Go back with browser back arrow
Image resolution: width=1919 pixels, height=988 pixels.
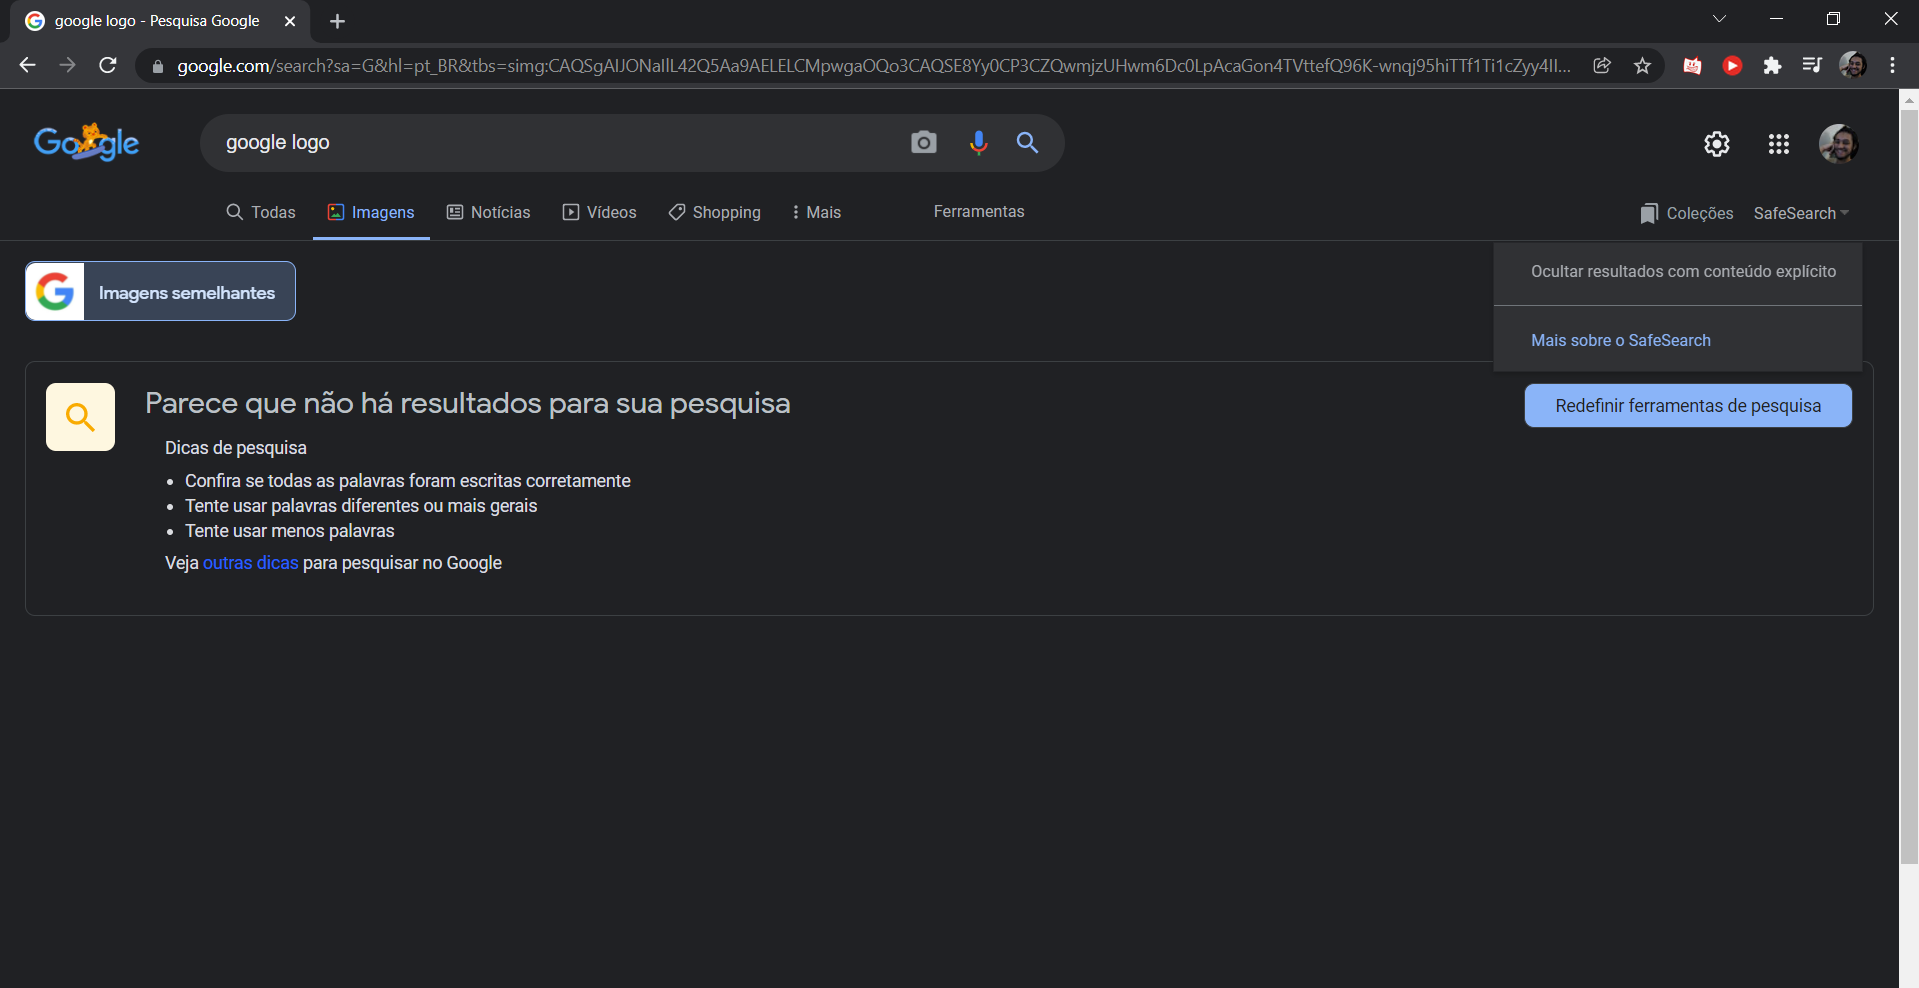(27, 65)
